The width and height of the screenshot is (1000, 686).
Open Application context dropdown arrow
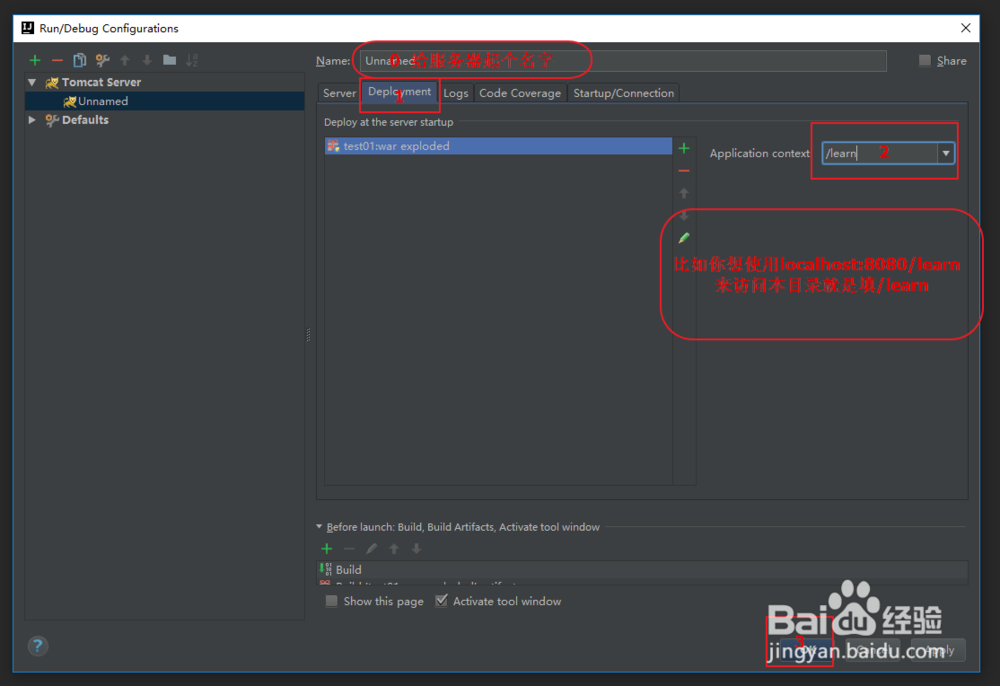pyautogui.click(x=946, y=153)
